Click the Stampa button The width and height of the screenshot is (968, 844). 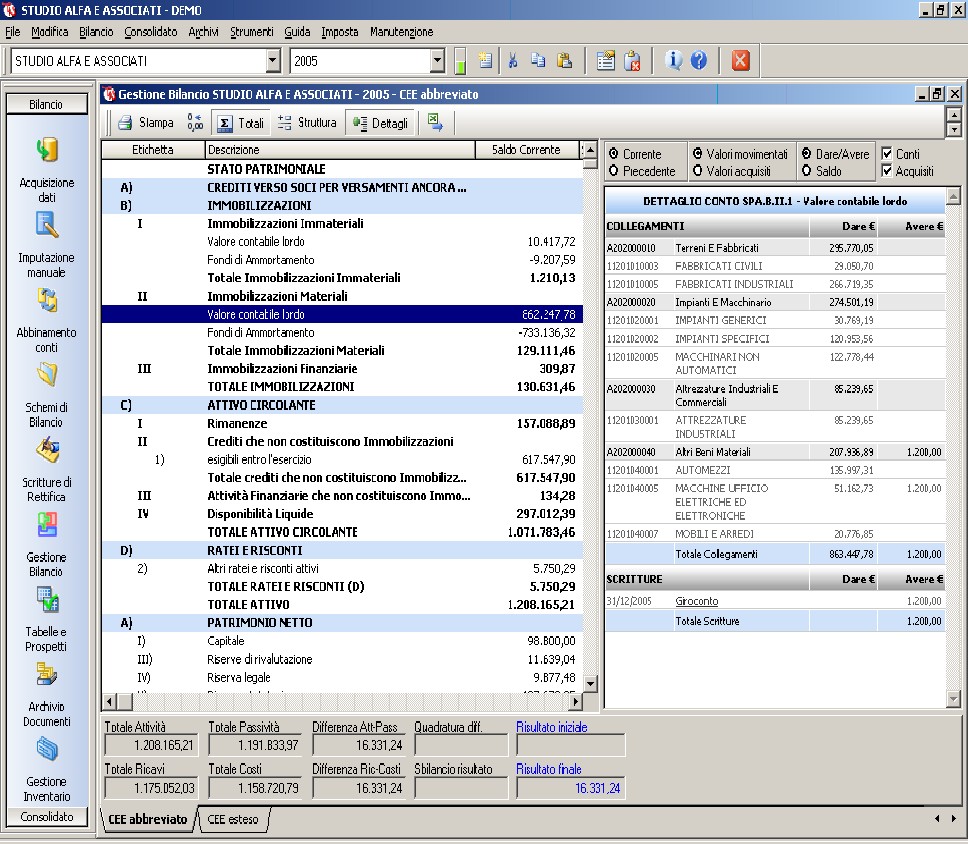pyautogui.click(x=146, y=123)
